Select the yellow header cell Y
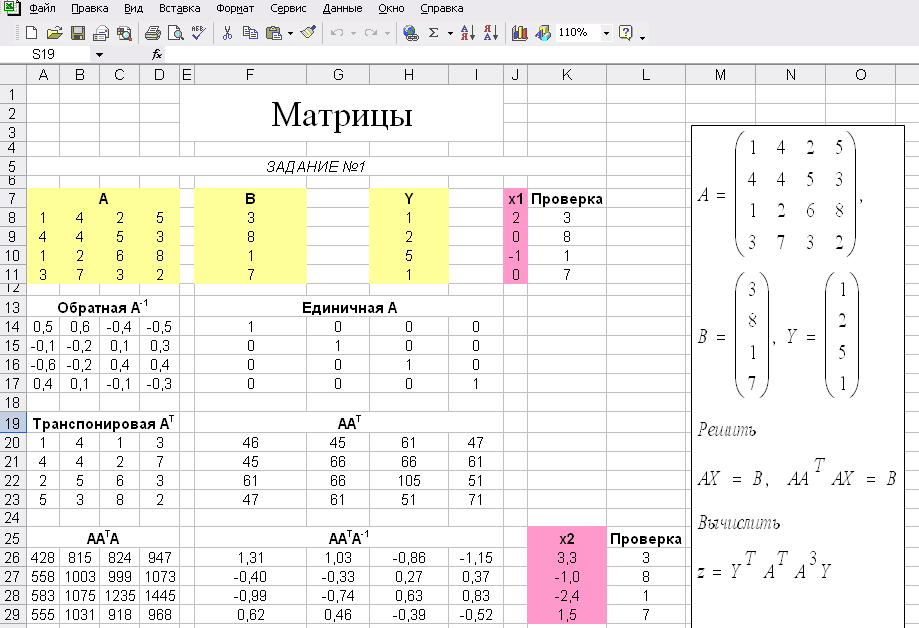Viewport: 919px width, 628px height. (x=409, y=198)
